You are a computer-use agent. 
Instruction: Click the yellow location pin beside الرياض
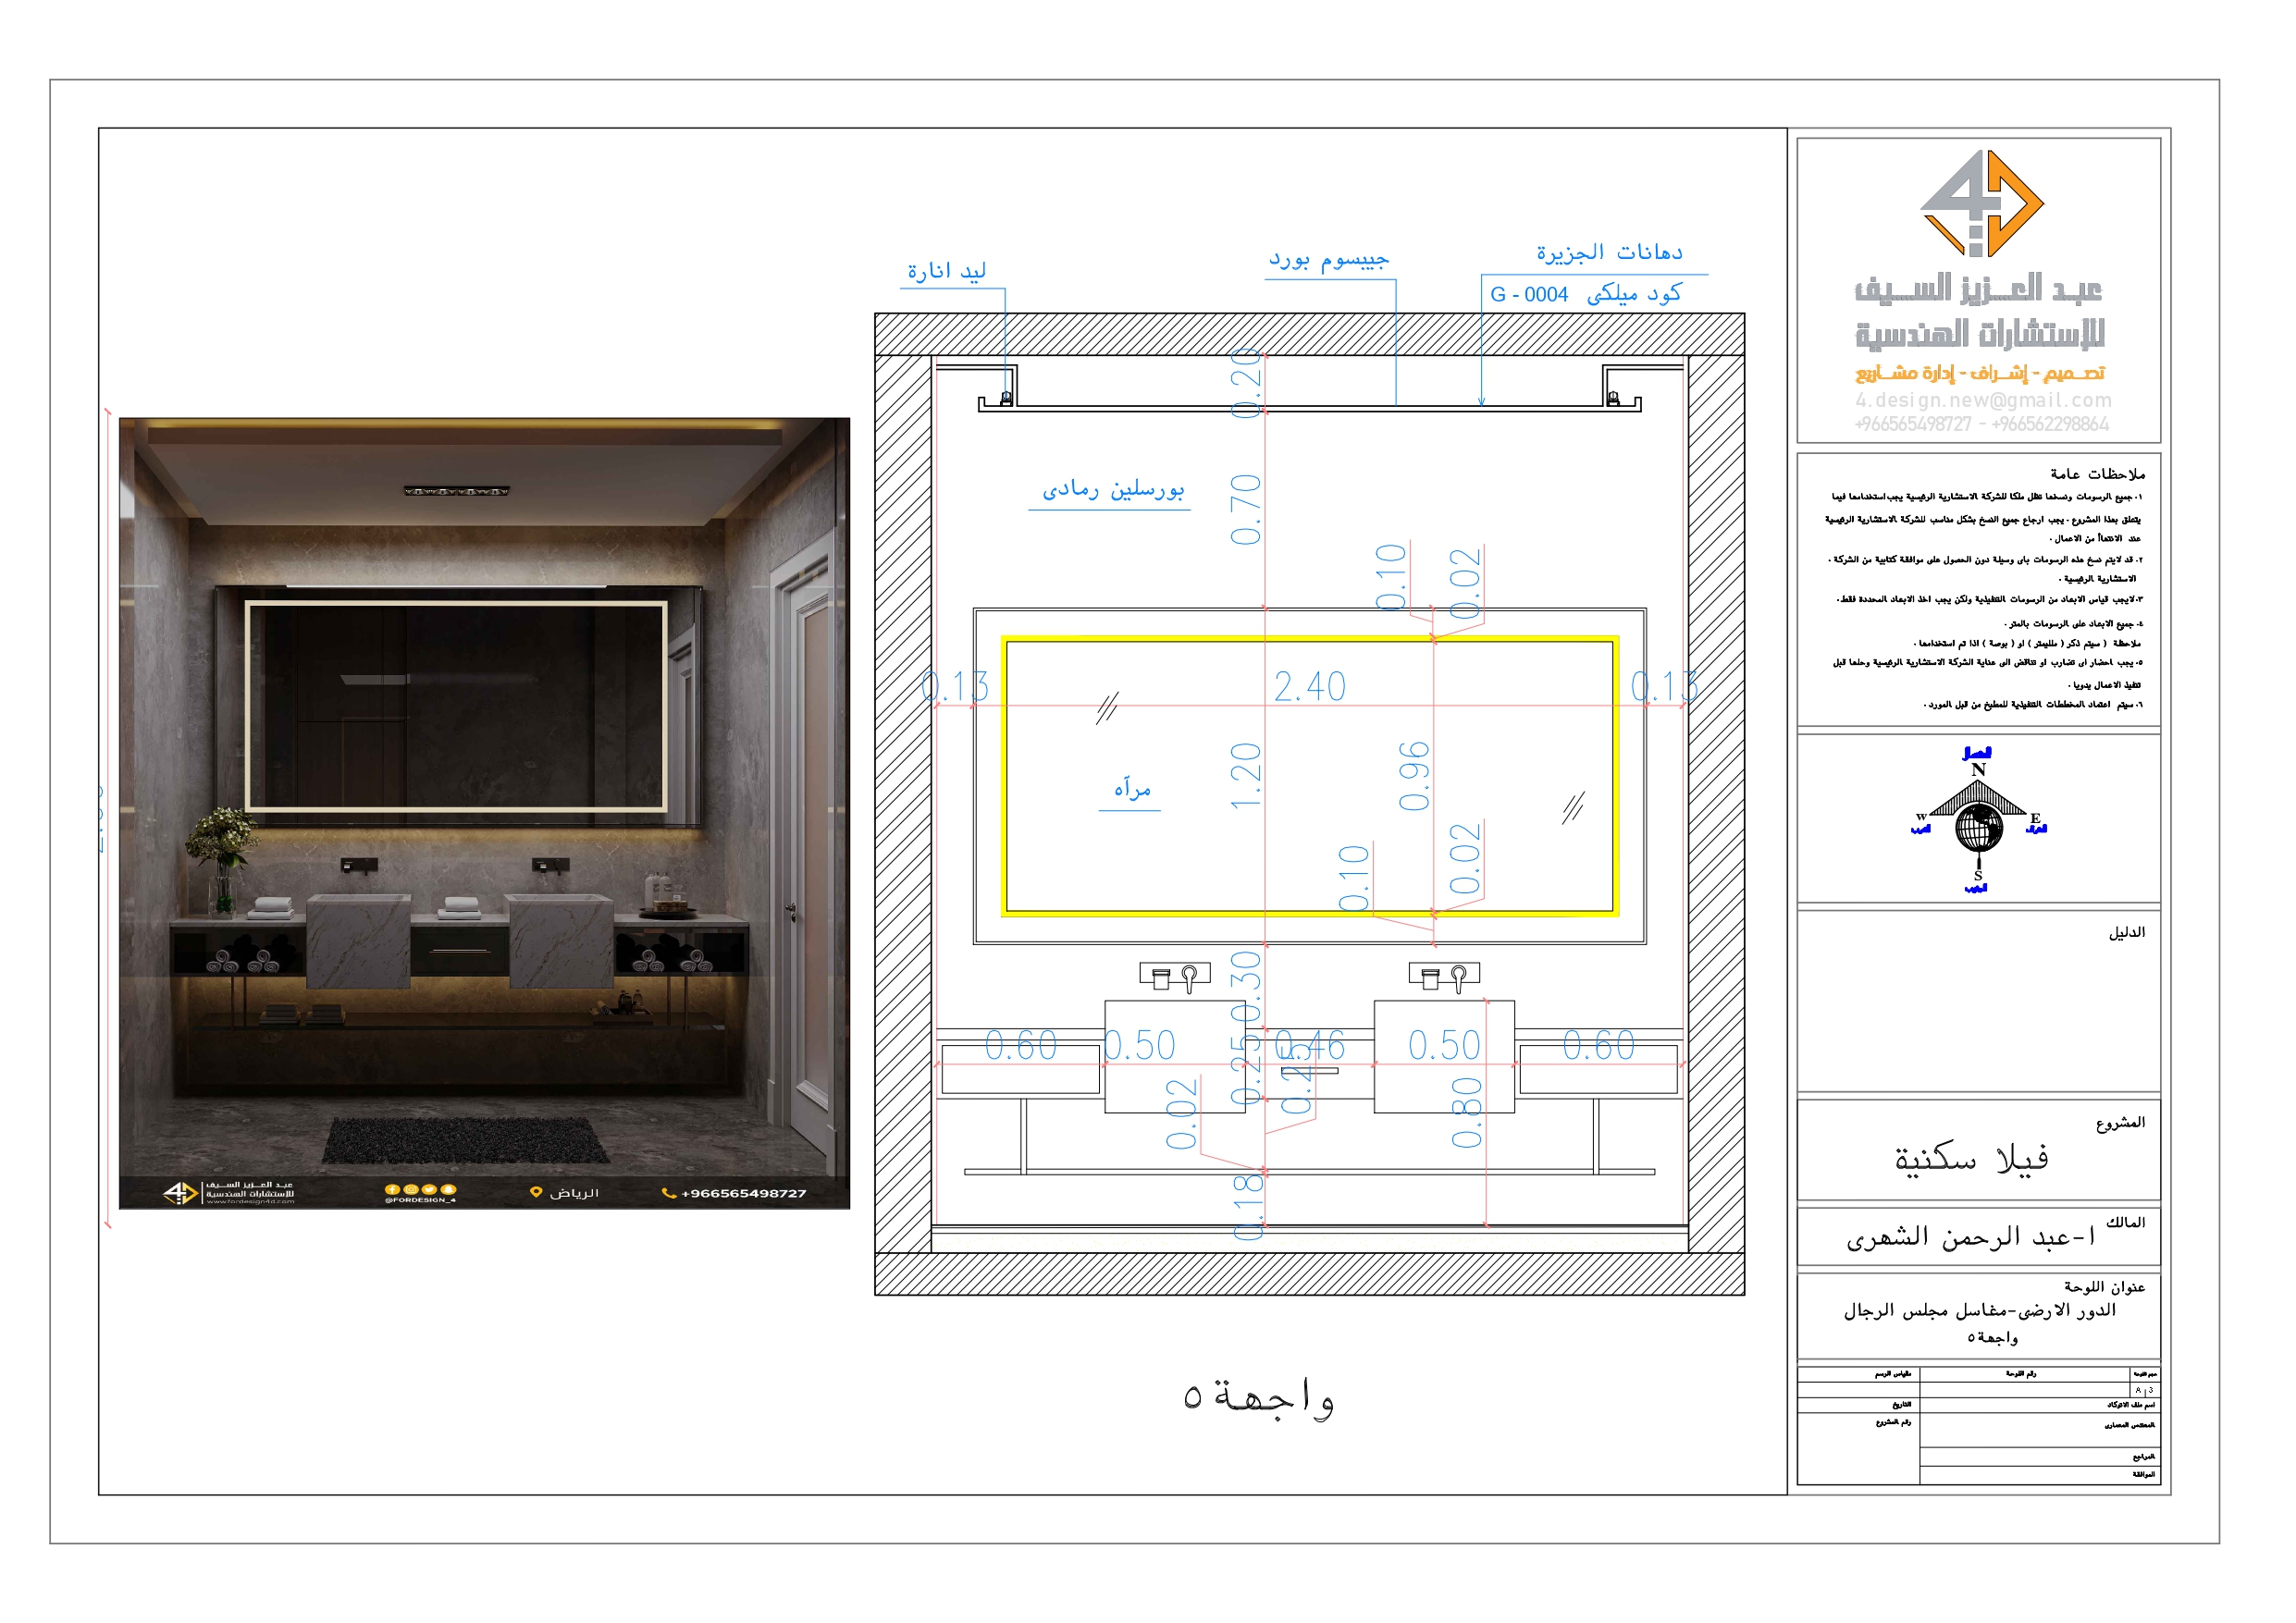pyautogui.click(x=536, y=1192)
